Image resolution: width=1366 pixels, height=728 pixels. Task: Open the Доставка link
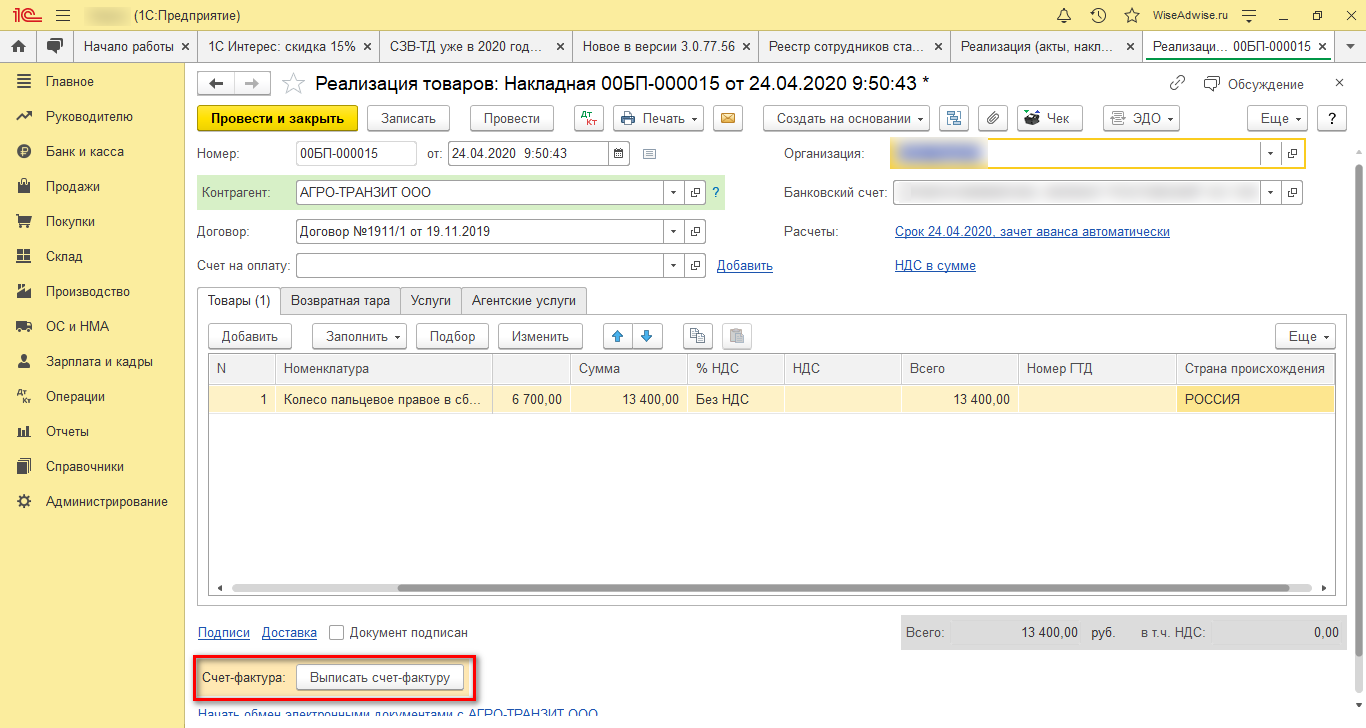pos(289,632)
